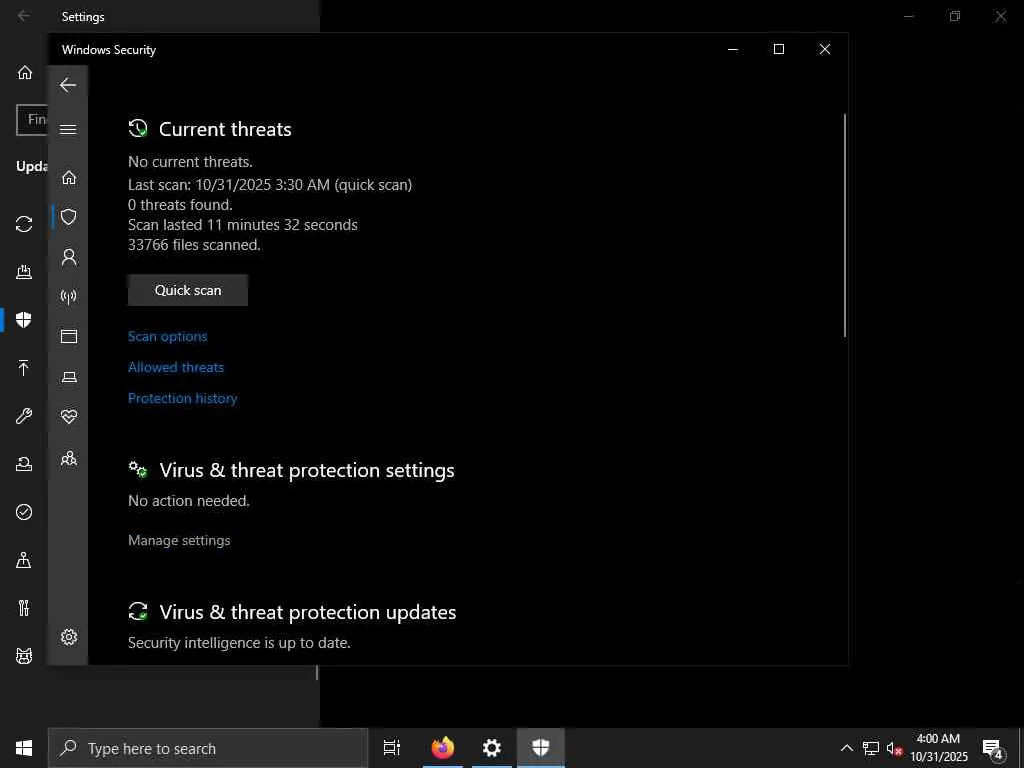Open Backup icon in Settings sidebar
Viewport: 1024px width, 768px height.
(24, 368)
